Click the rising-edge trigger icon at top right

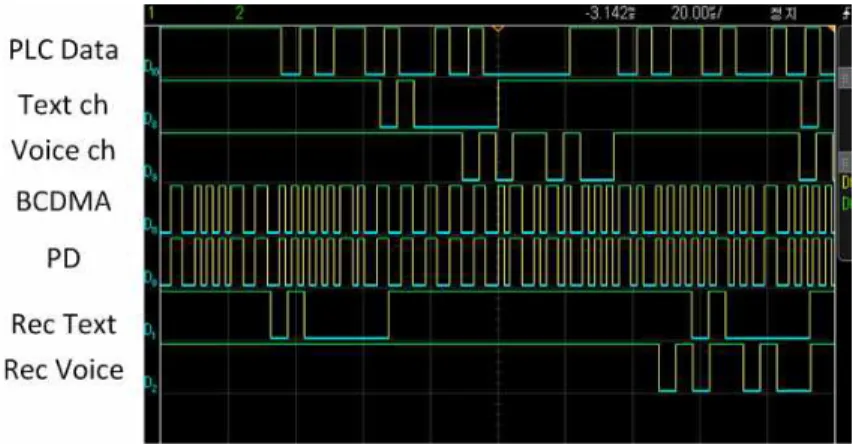[x=846, y=15]
